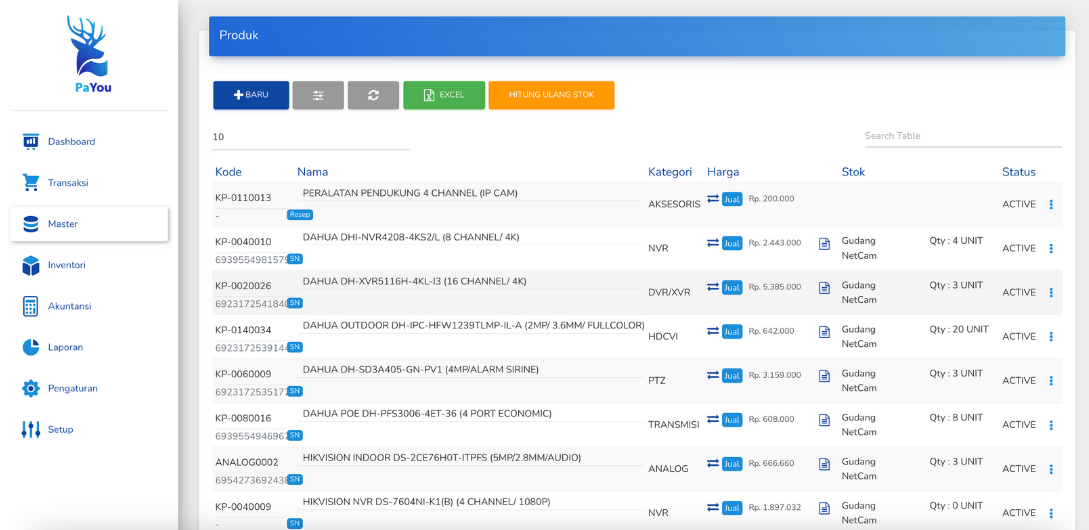Open actions menu for KP-0040009 row
1089x530 pixels.
point(1051,513)
